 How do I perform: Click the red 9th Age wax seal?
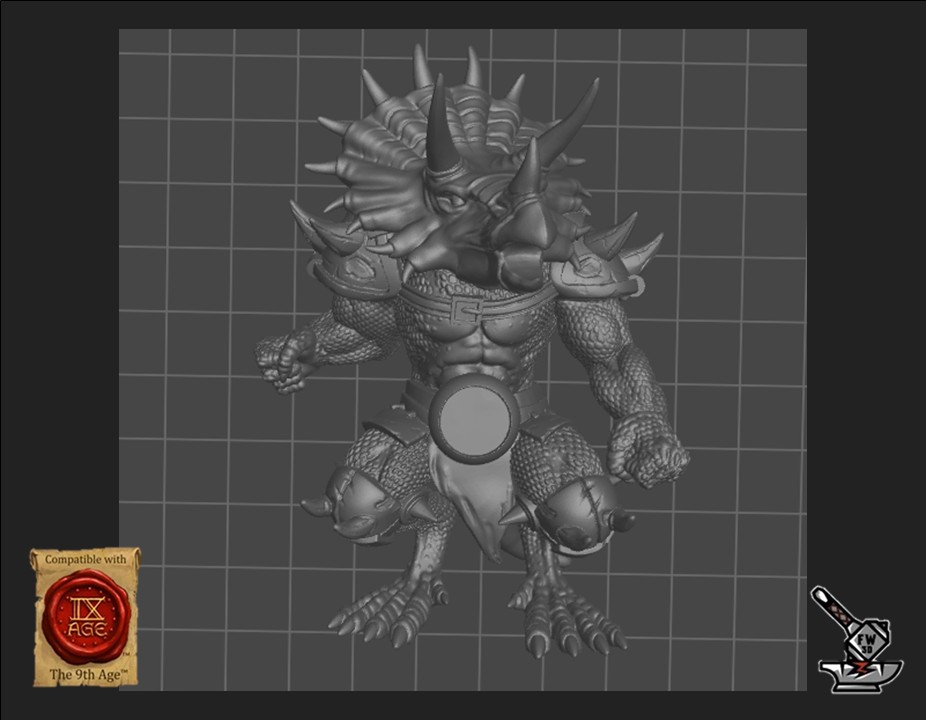coord(84,617)
